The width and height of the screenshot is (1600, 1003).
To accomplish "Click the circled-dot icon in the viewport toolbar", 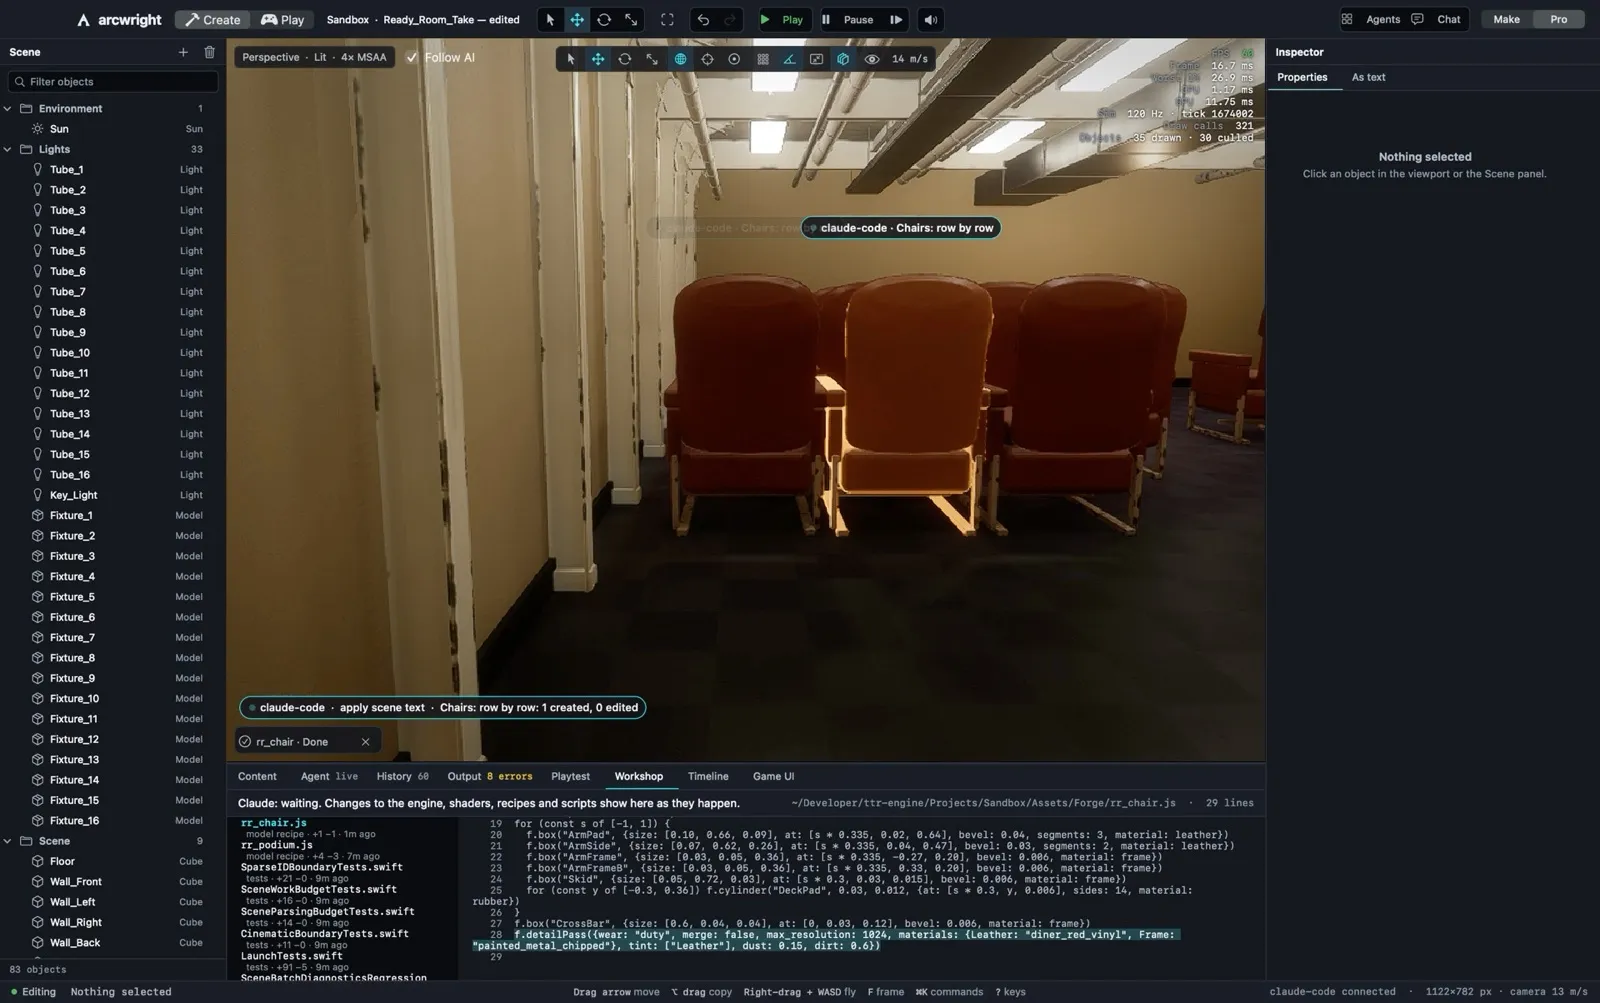I will pos(734,59).
